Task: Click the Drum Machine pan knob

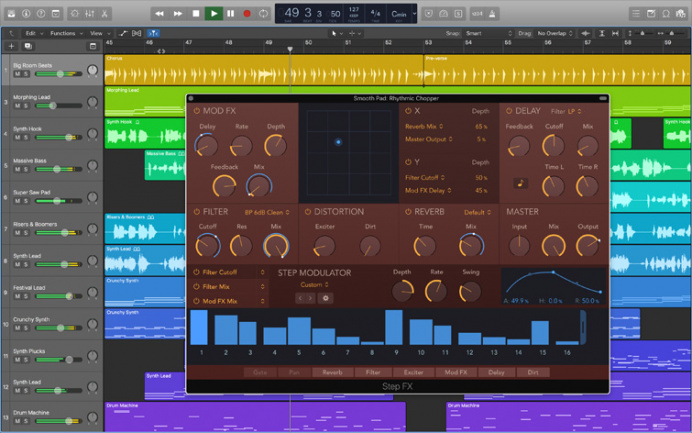Action: click(x=92, y=417)
